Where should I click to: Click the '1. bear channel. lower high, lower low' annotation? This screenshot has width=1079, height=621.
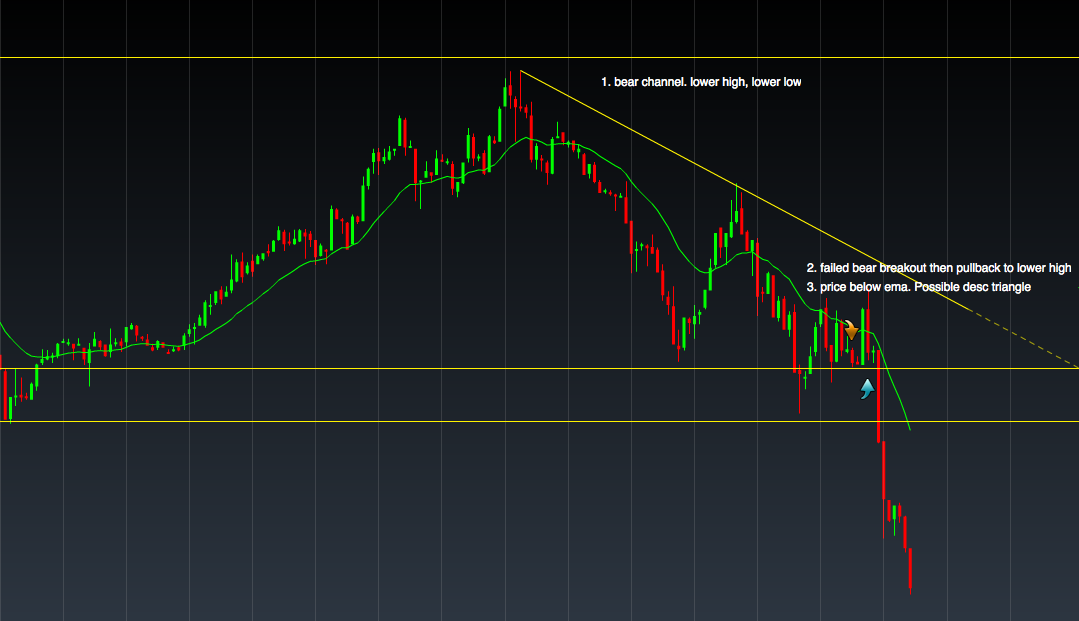[x=701, y=82]
